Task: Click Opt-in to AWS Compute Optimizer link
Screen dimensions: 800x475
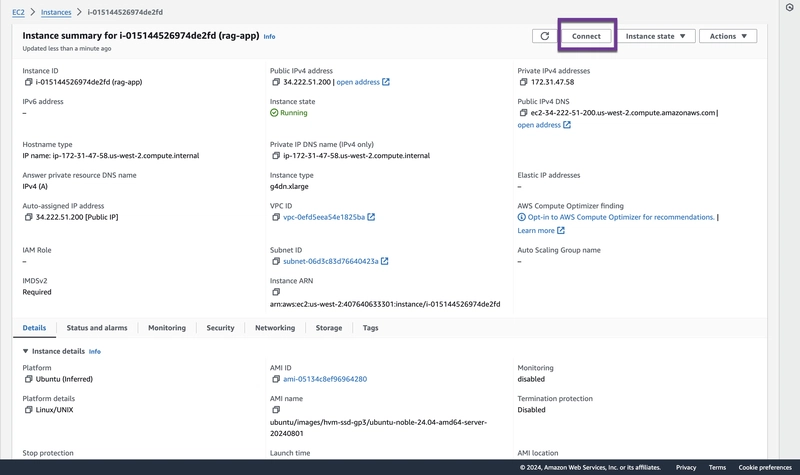Action: (621, 217)
